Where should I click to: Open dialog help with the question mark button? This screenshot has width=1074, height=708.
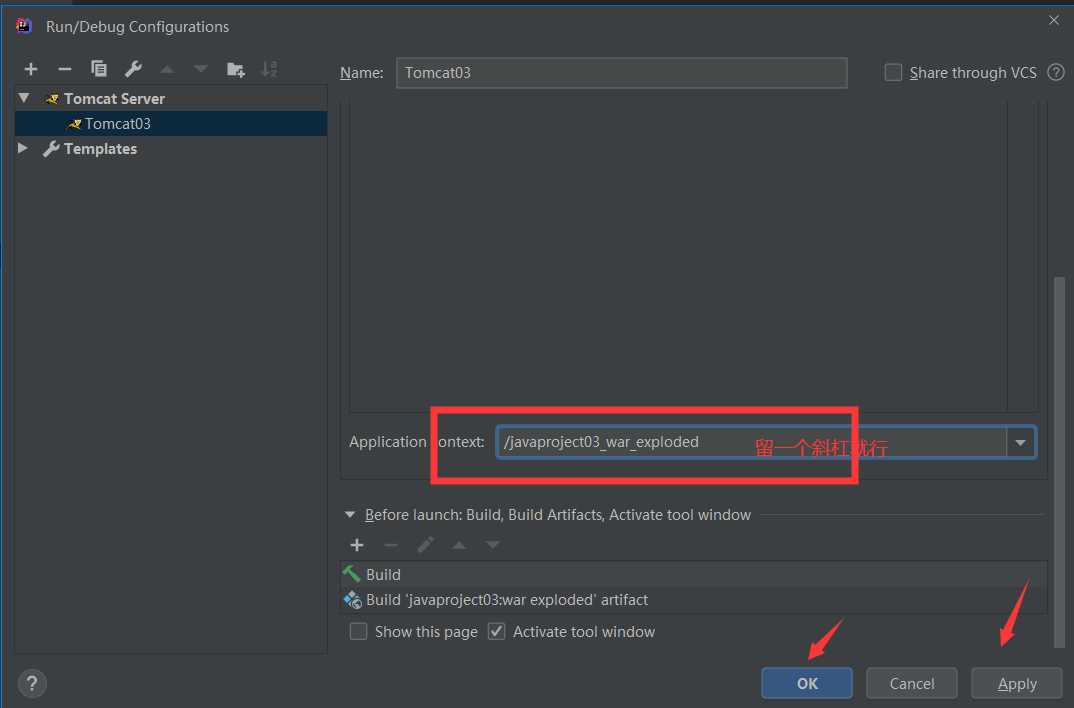(x=32, y=683)
